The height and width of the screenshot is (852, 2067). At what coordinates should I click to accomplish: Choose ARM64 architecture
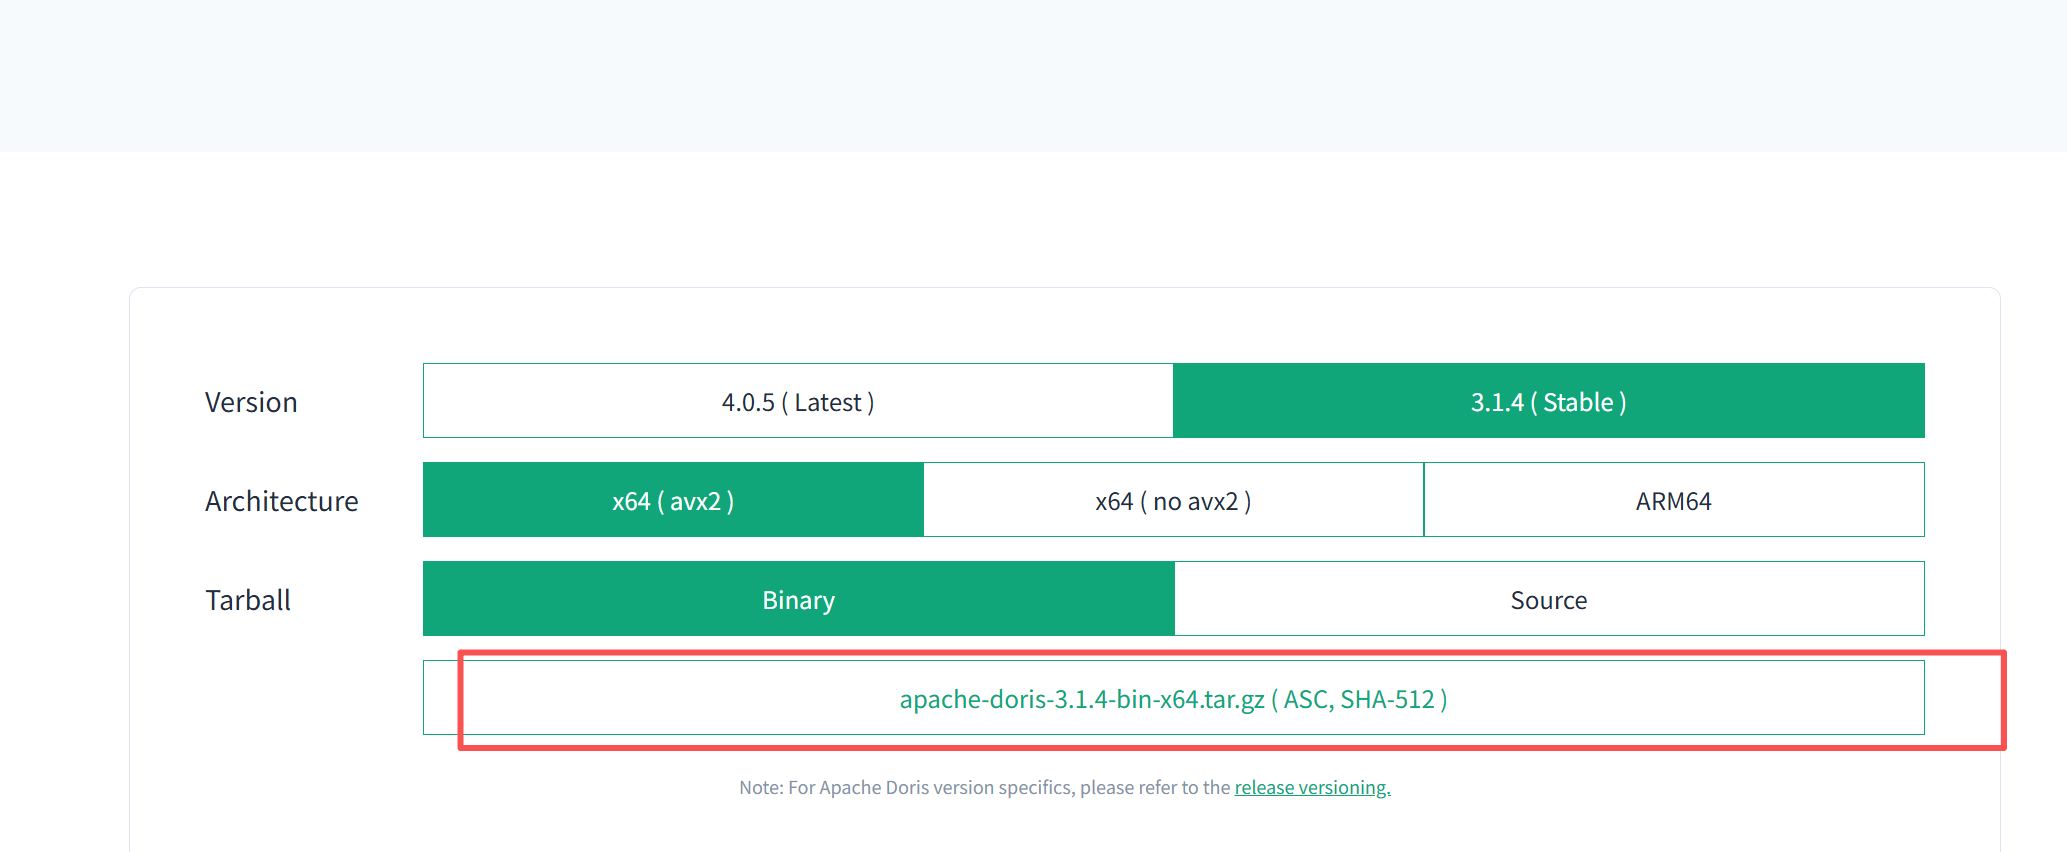pos(1674,500)
